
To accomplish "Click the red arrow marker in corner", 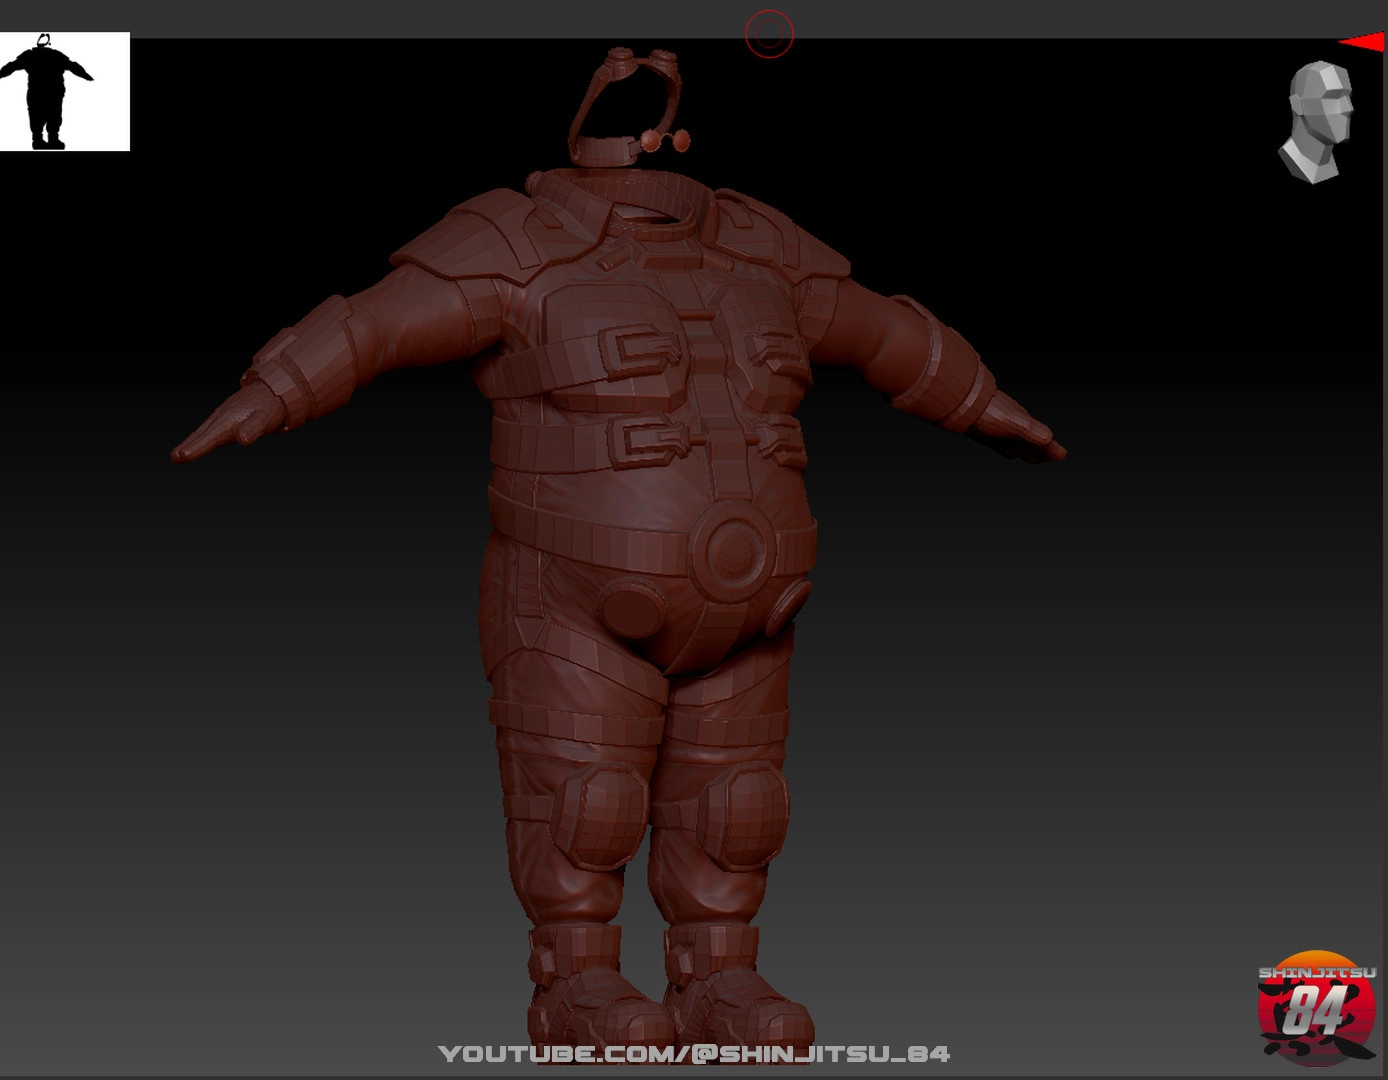I will pyautogui.click(x=1363, y=42).
